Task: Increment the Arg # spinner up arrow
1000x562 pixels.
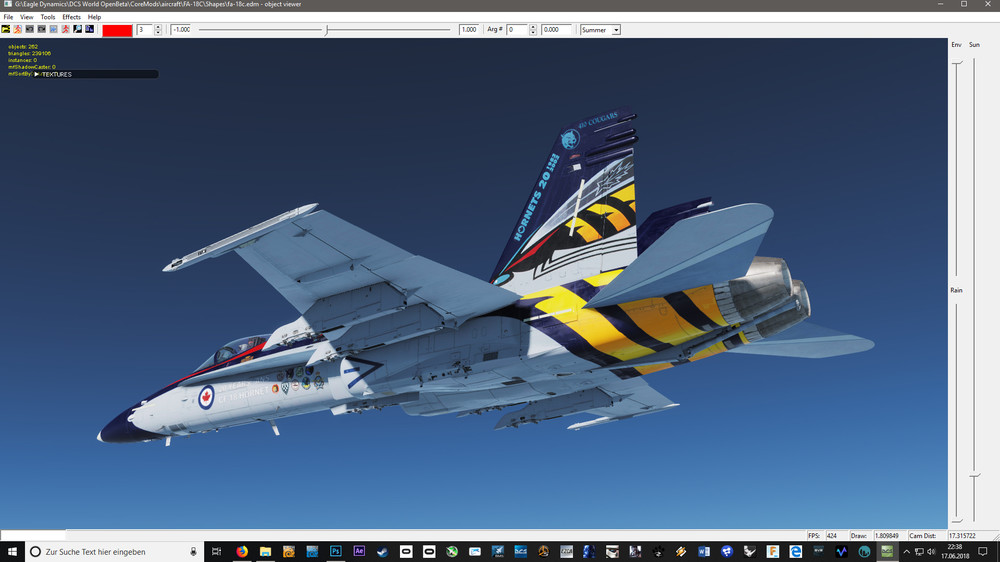Action: [x=533, y=27]
